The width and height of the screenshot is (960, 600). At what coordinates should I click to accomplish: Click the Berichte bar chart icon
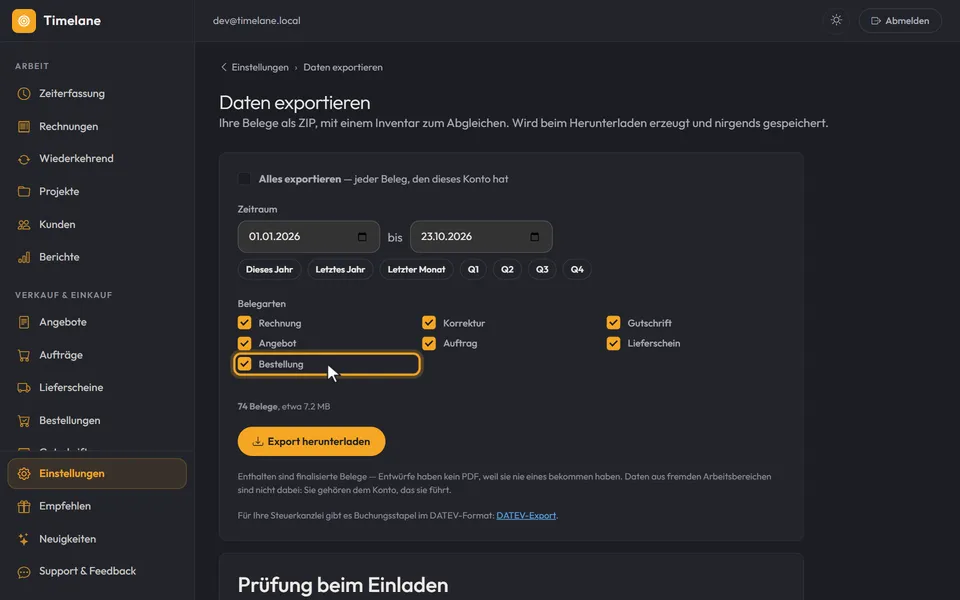24,257
